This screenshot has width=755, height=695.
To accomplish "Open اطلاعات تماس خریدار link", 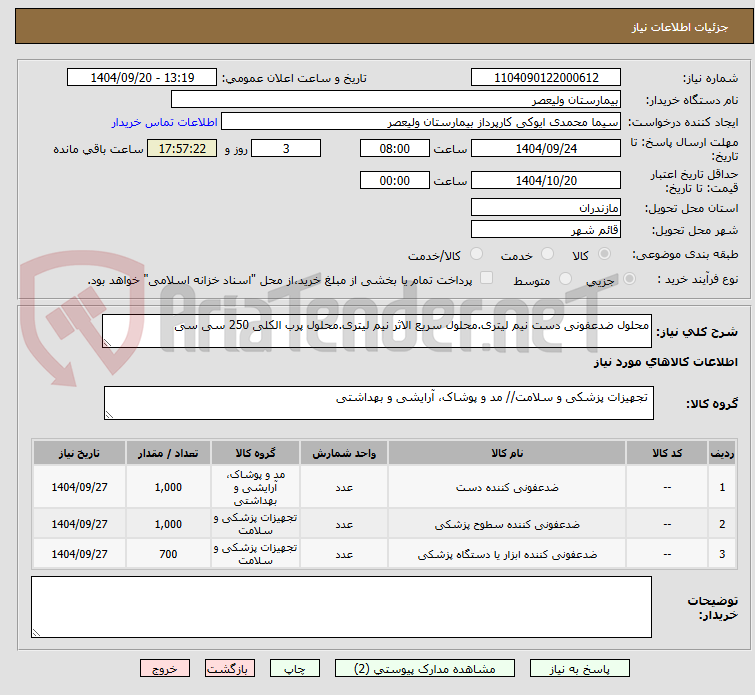I will pyautogui.click(x=165, y=122).
